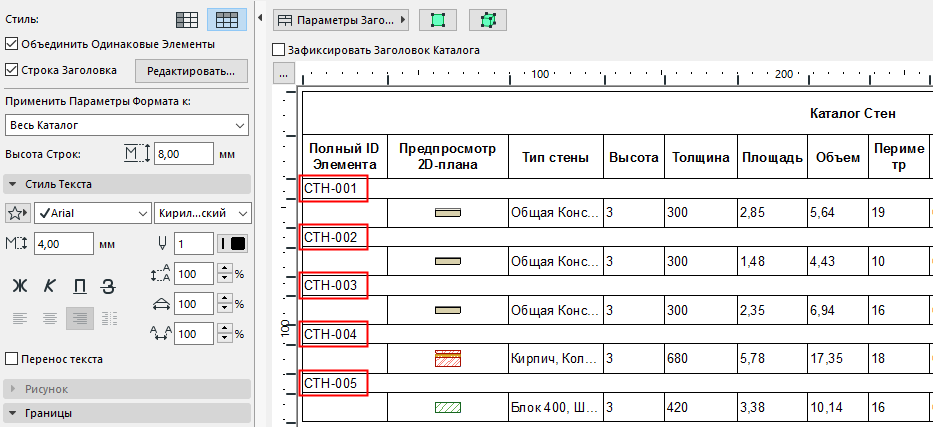The image size is (933, 427).
Task: Click the text width percent field
Action: (194, 304)
